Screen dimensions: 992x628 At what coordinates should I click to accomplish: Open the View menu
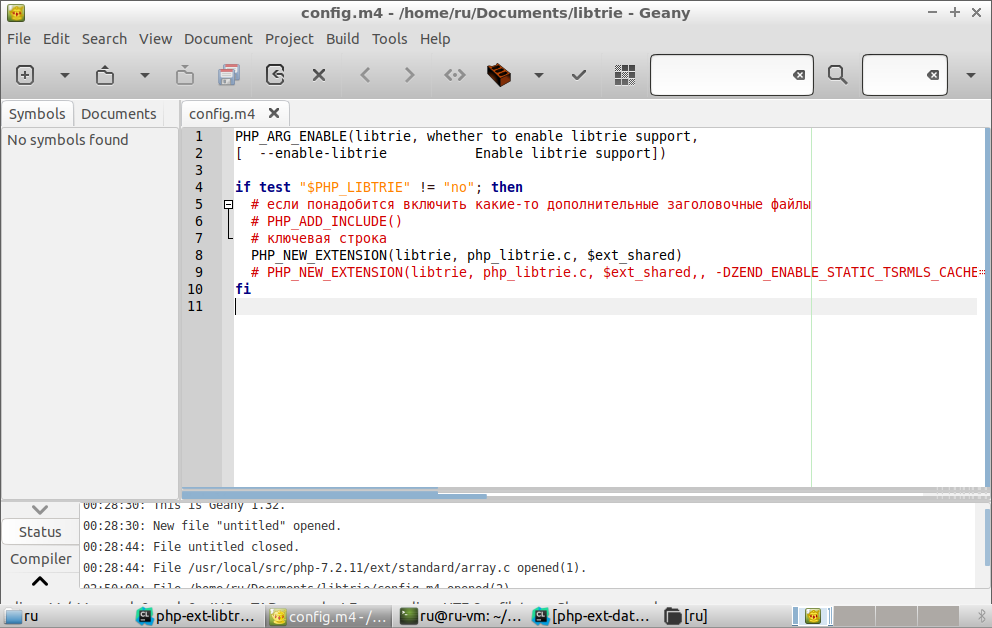pyautogui.click(x=156, y=39)
